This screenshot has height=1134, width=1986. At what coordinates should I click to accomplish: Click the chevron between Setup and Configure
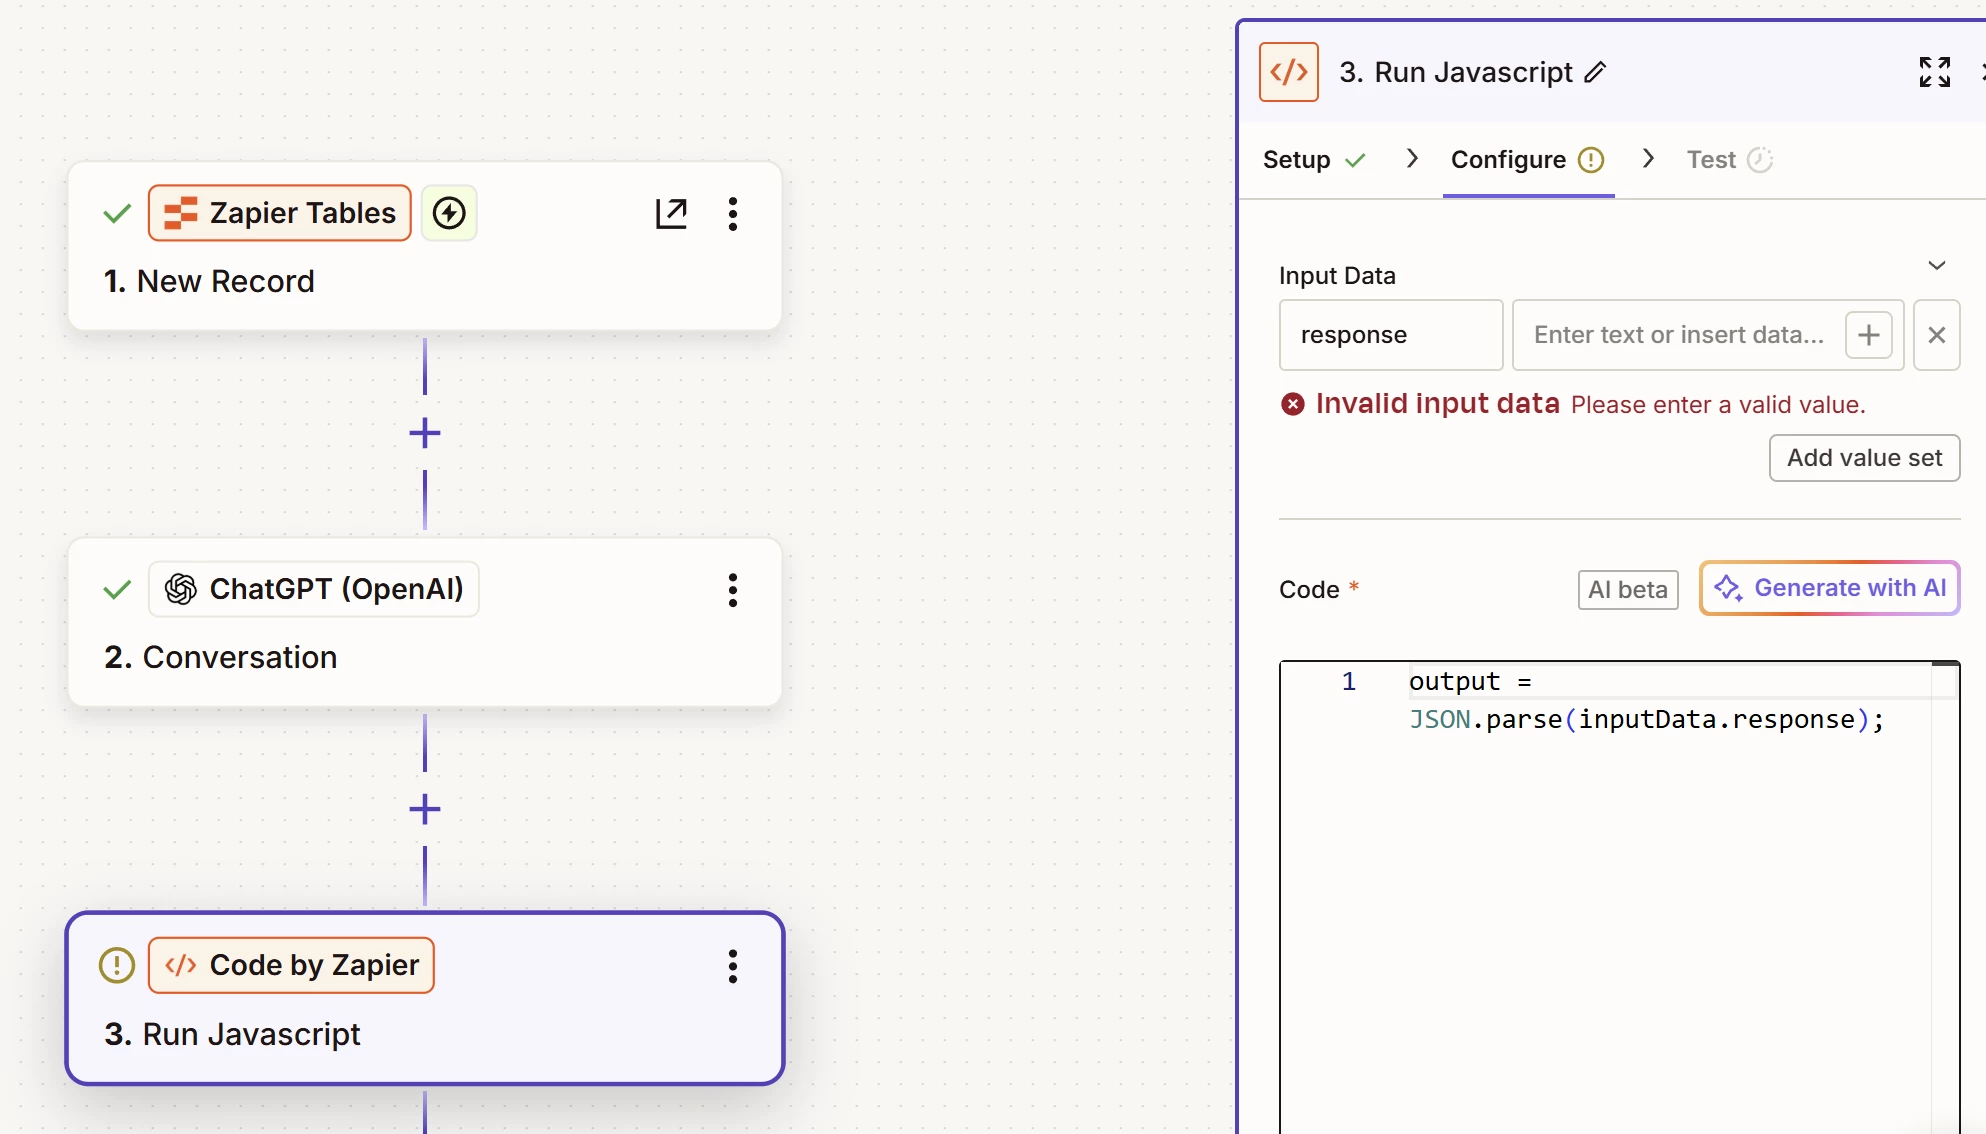pyautogui.click(x=1412, y=159)
